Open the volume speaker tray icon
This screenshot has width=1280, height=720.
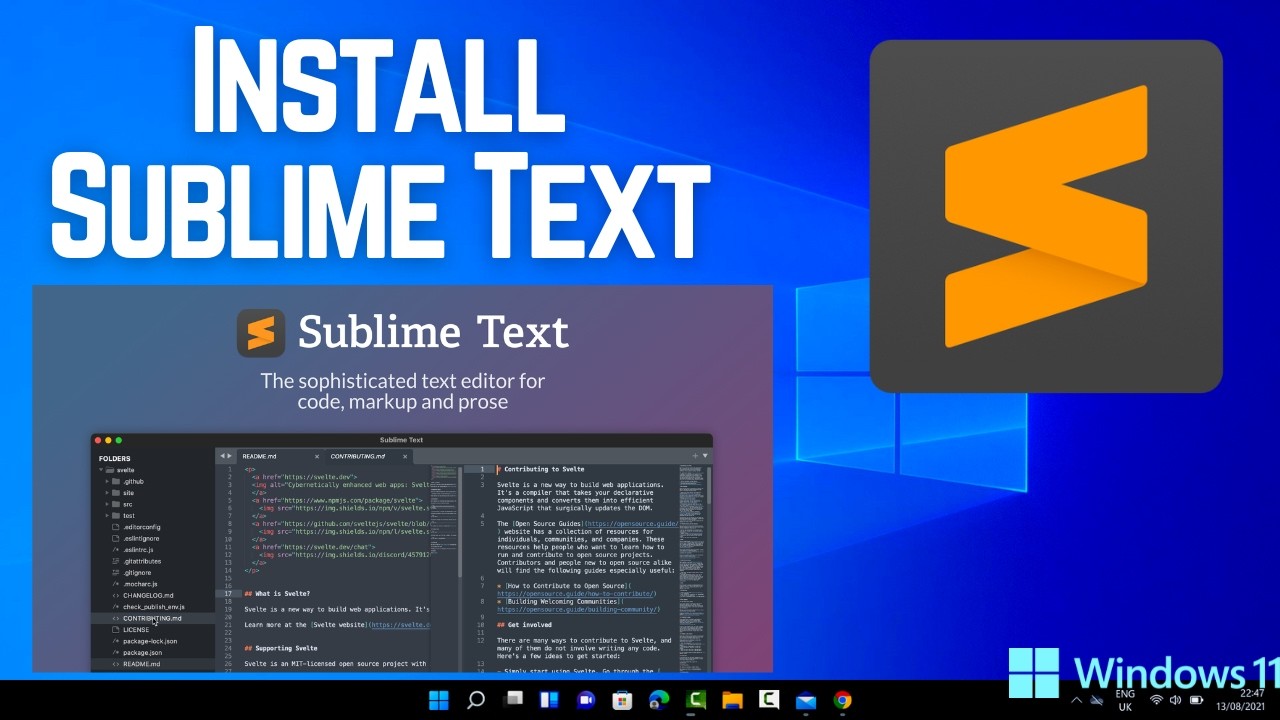pyautogui.click(x=1176, y=700)
